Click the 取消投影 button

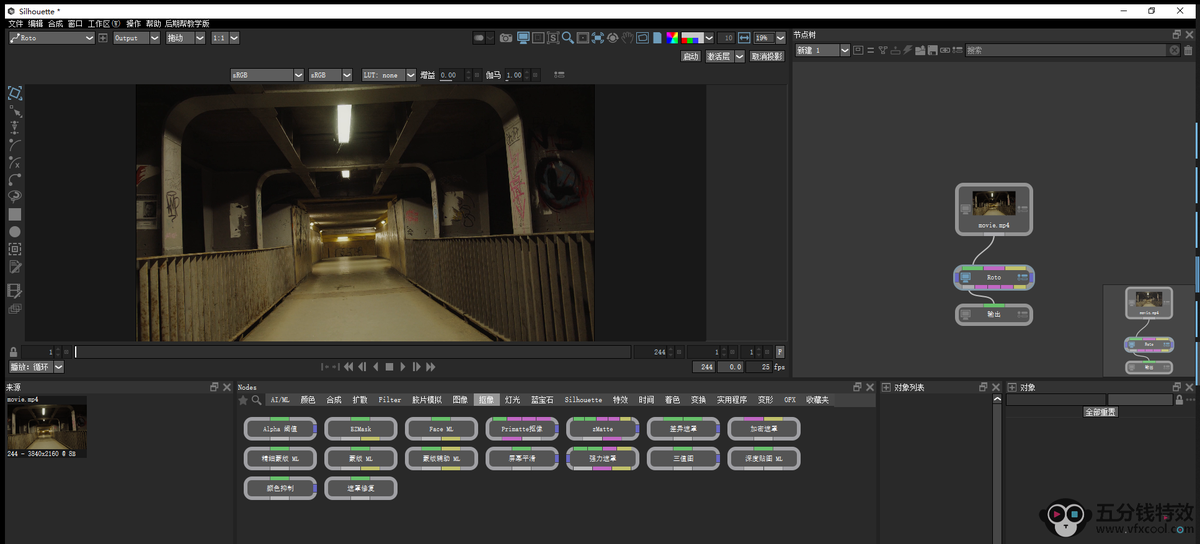(767, 57)
